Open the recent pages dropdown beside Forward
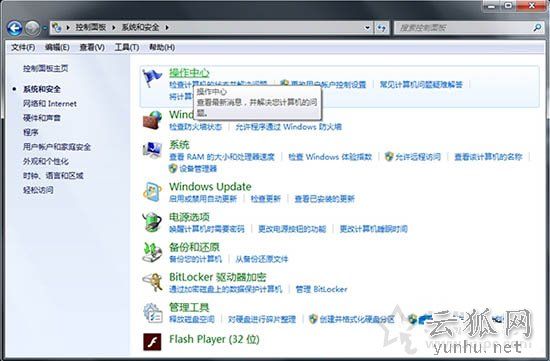 click(x=45, y=28)
